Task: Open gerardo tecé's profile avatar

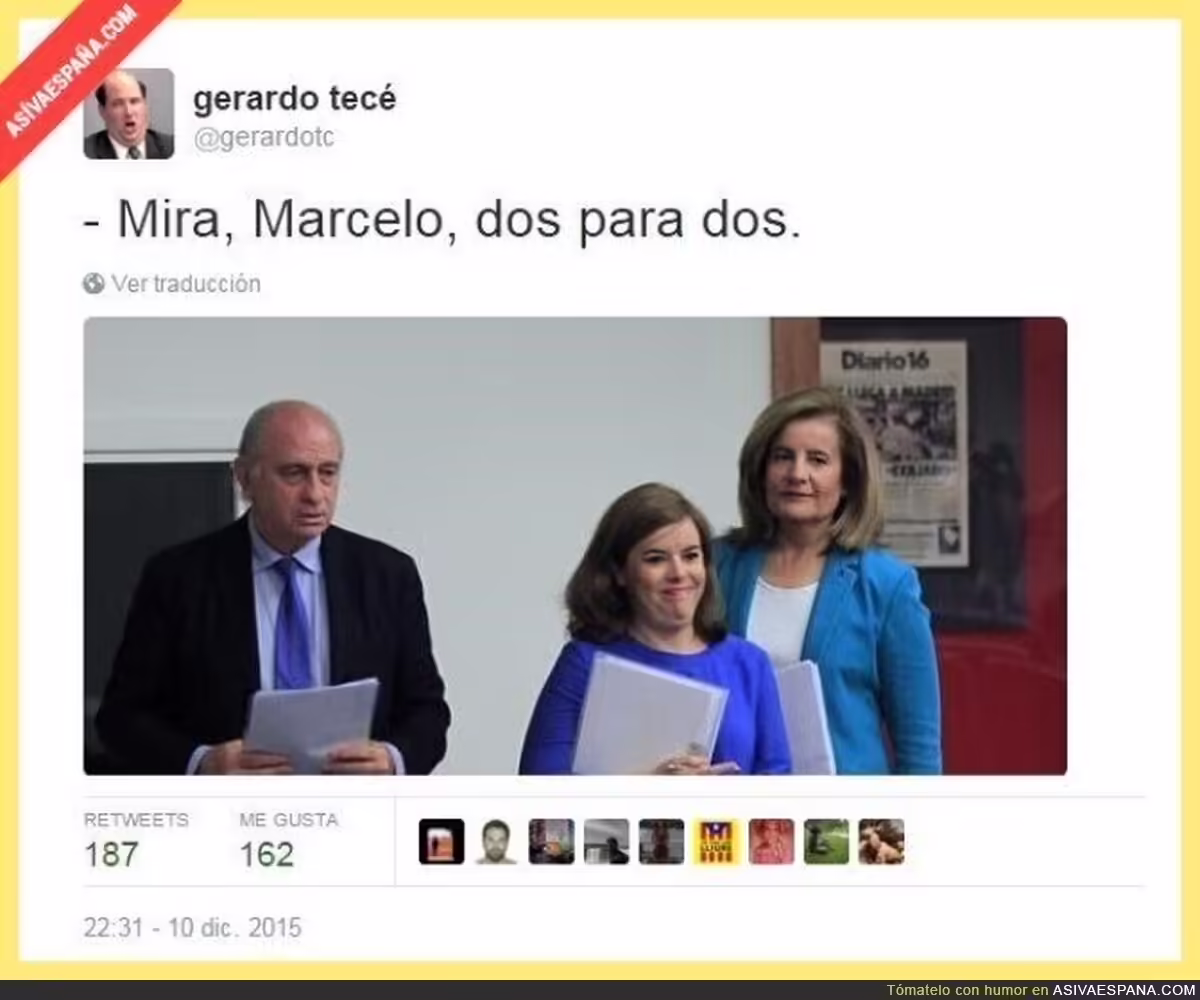Action: [128, 114]
